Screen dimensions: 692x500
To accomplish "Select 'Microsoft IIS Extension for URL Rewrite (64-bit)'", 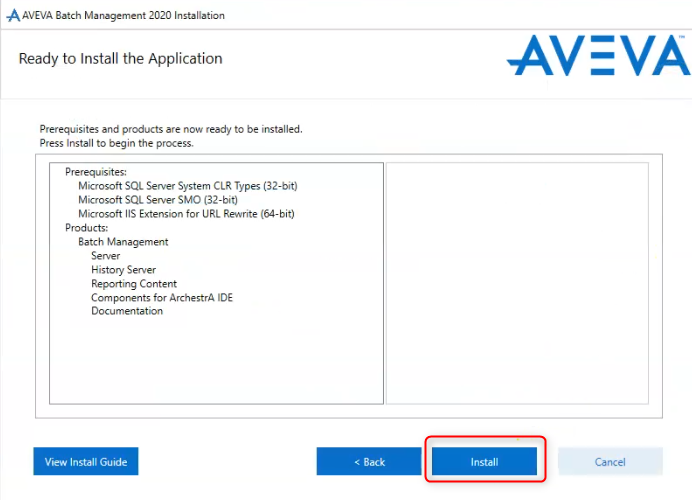I will [186, 214].
